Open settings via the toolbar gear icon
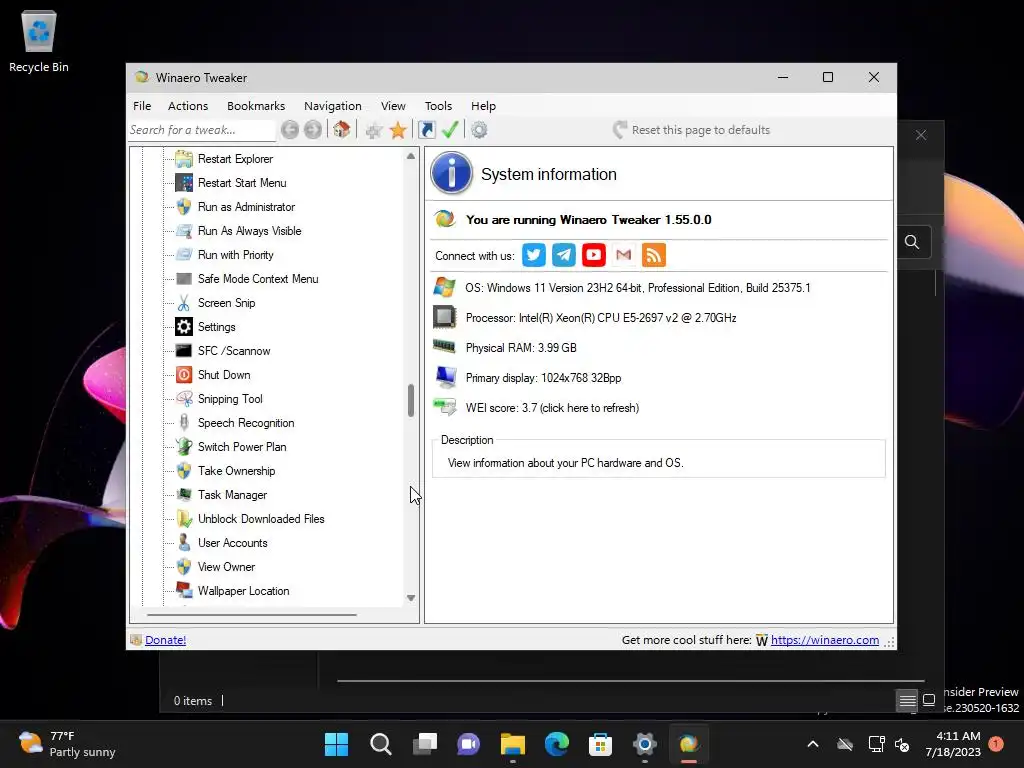 [479, 130]
